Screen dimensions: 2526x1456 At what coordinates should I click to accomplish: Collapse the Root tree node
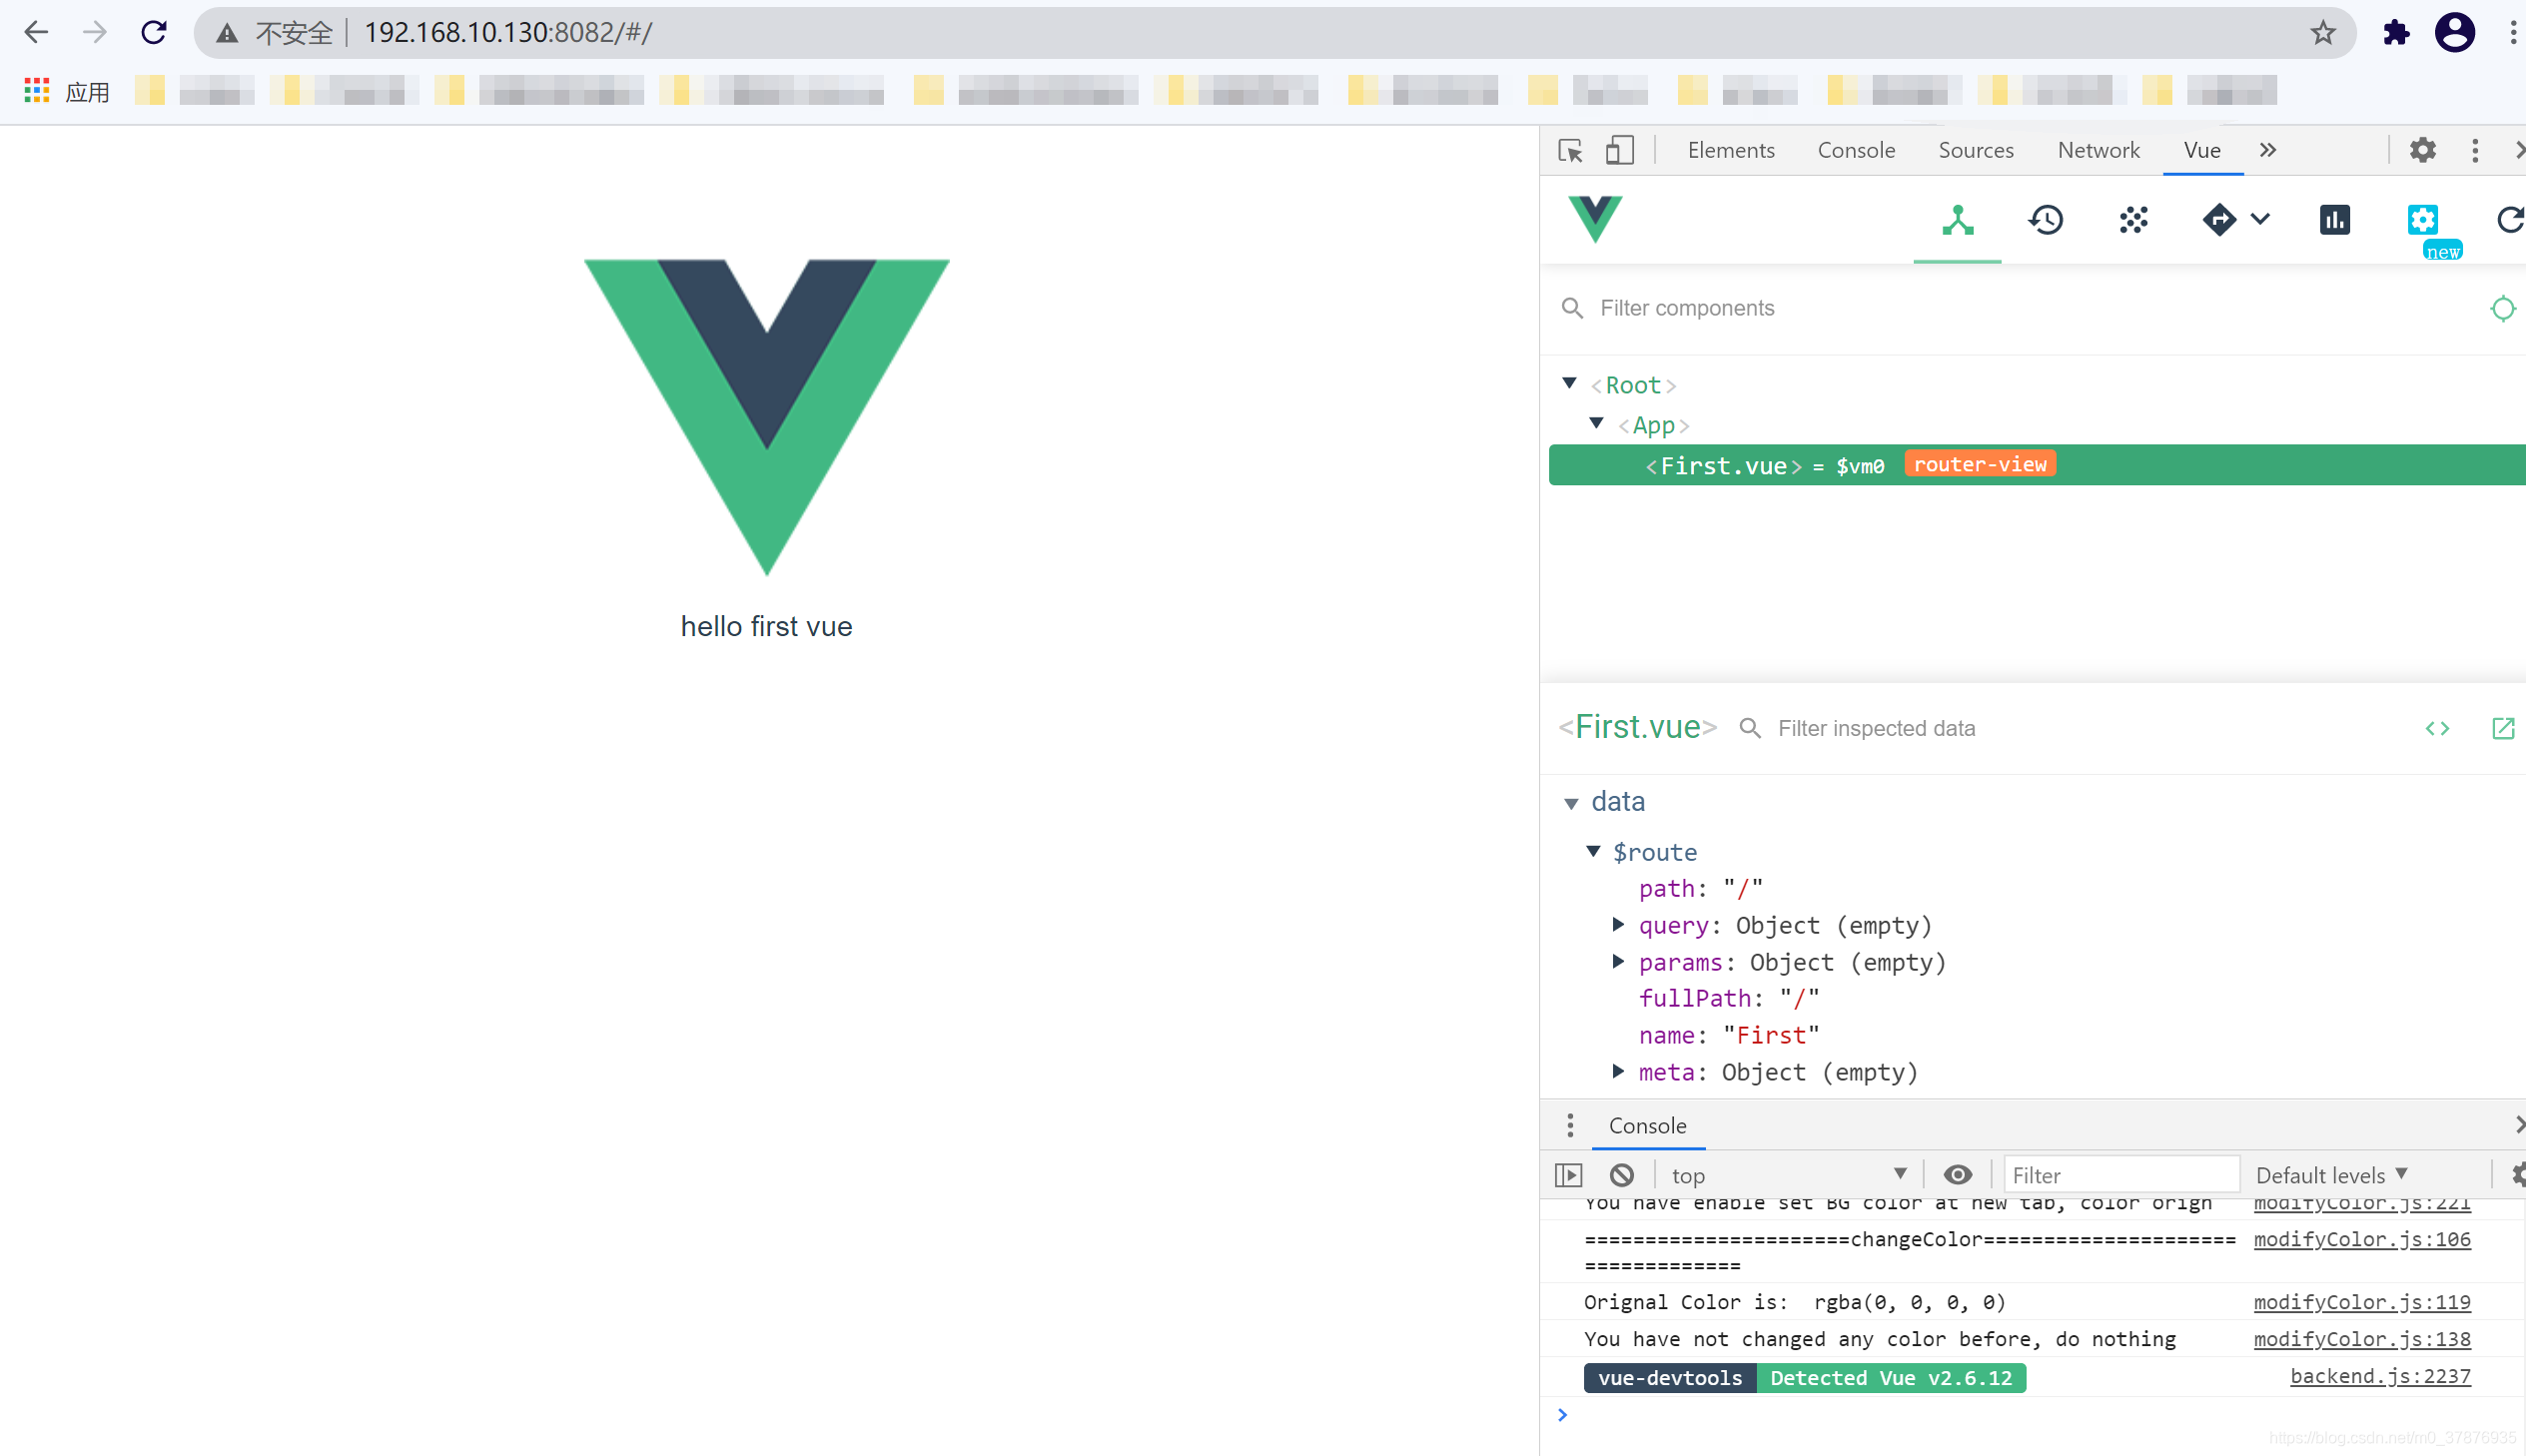click(1569, 384)
